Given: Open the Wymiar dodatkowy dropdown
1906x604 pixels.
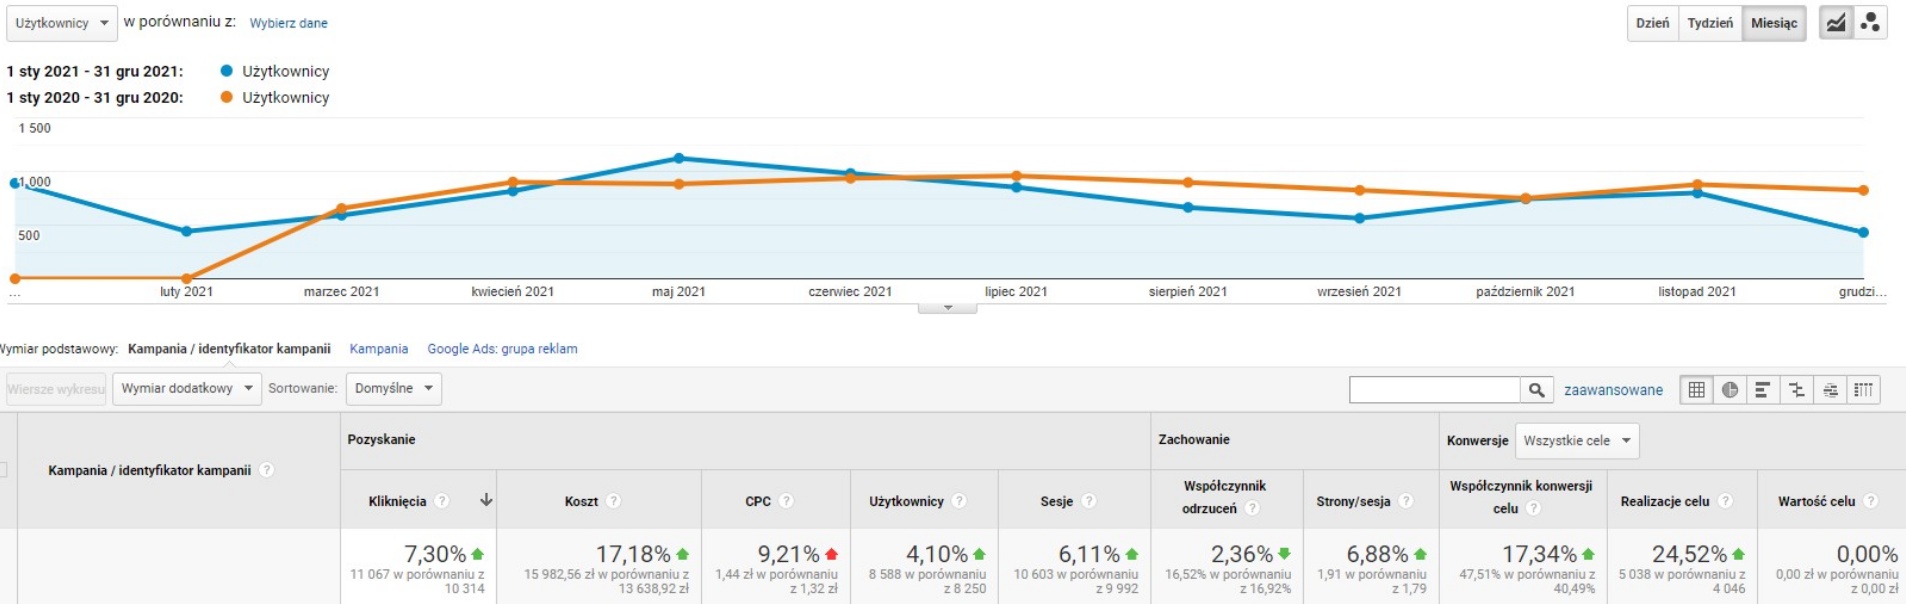Looking at the screenshot, I should point(187,388).
